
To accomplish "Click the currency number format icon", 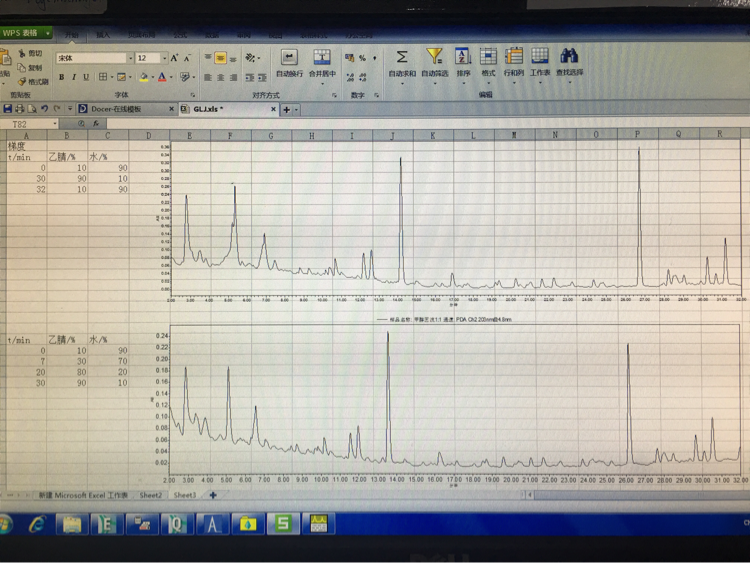I will 350,58.
